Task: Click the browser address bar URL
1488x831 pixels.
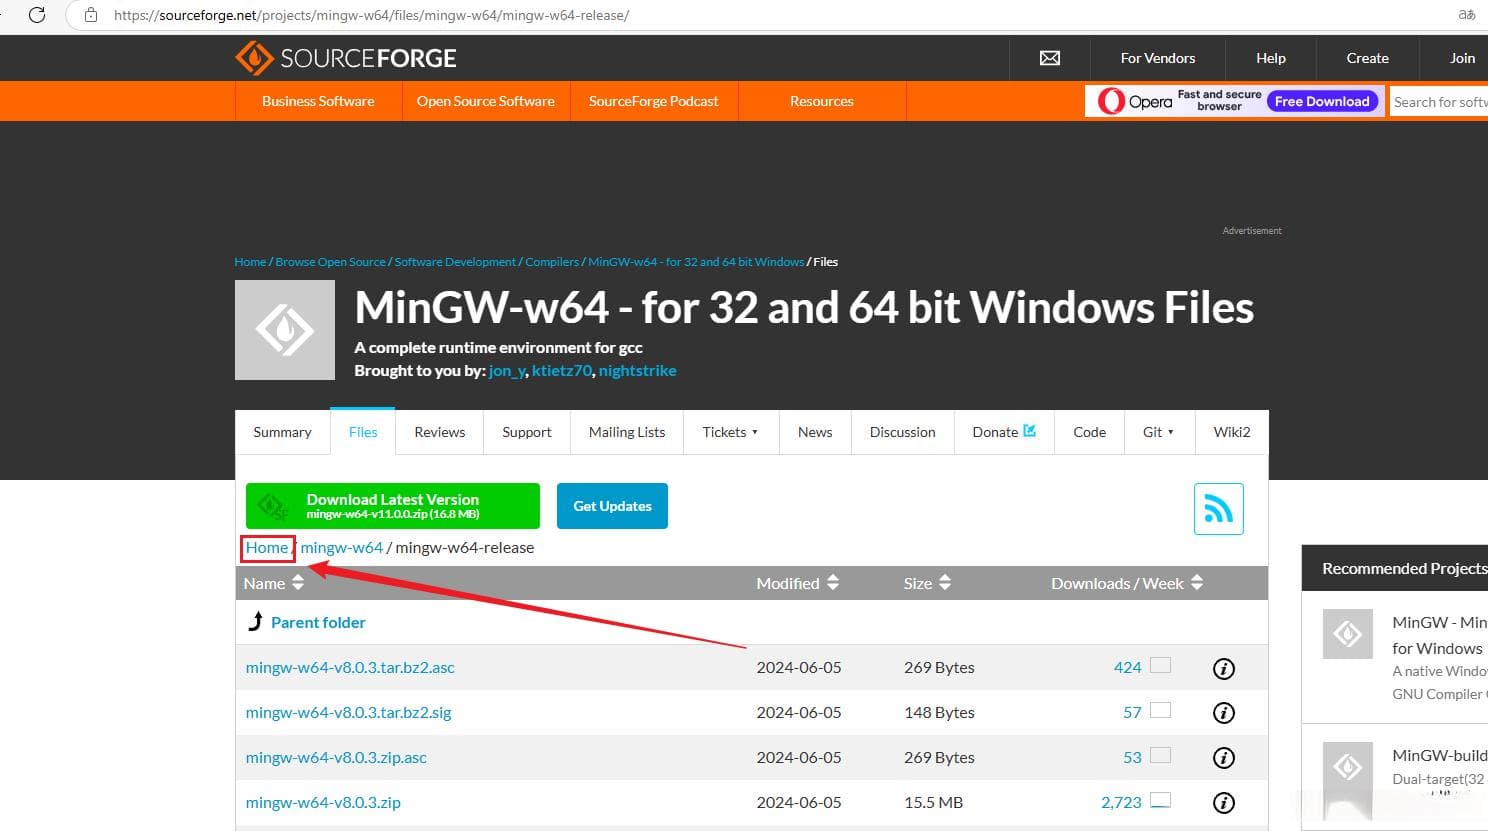Action: click(x=371, y=15)
